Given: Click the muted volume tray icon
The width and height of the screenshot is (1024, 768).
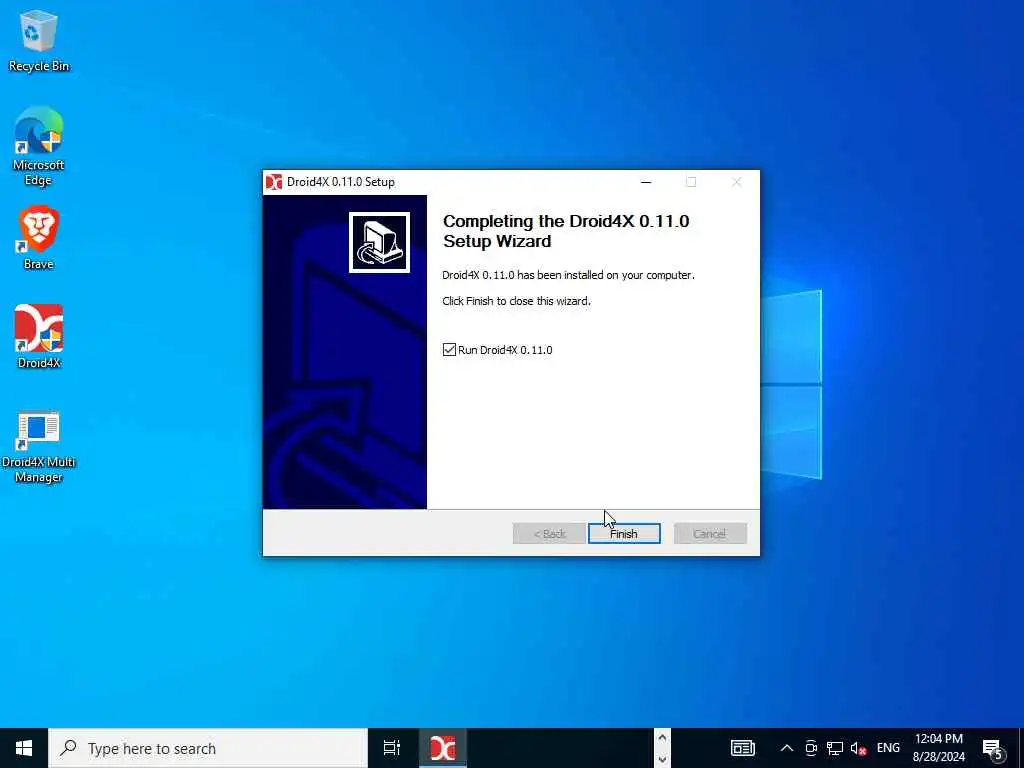Looking at the screenshot, I should point(858,748).
